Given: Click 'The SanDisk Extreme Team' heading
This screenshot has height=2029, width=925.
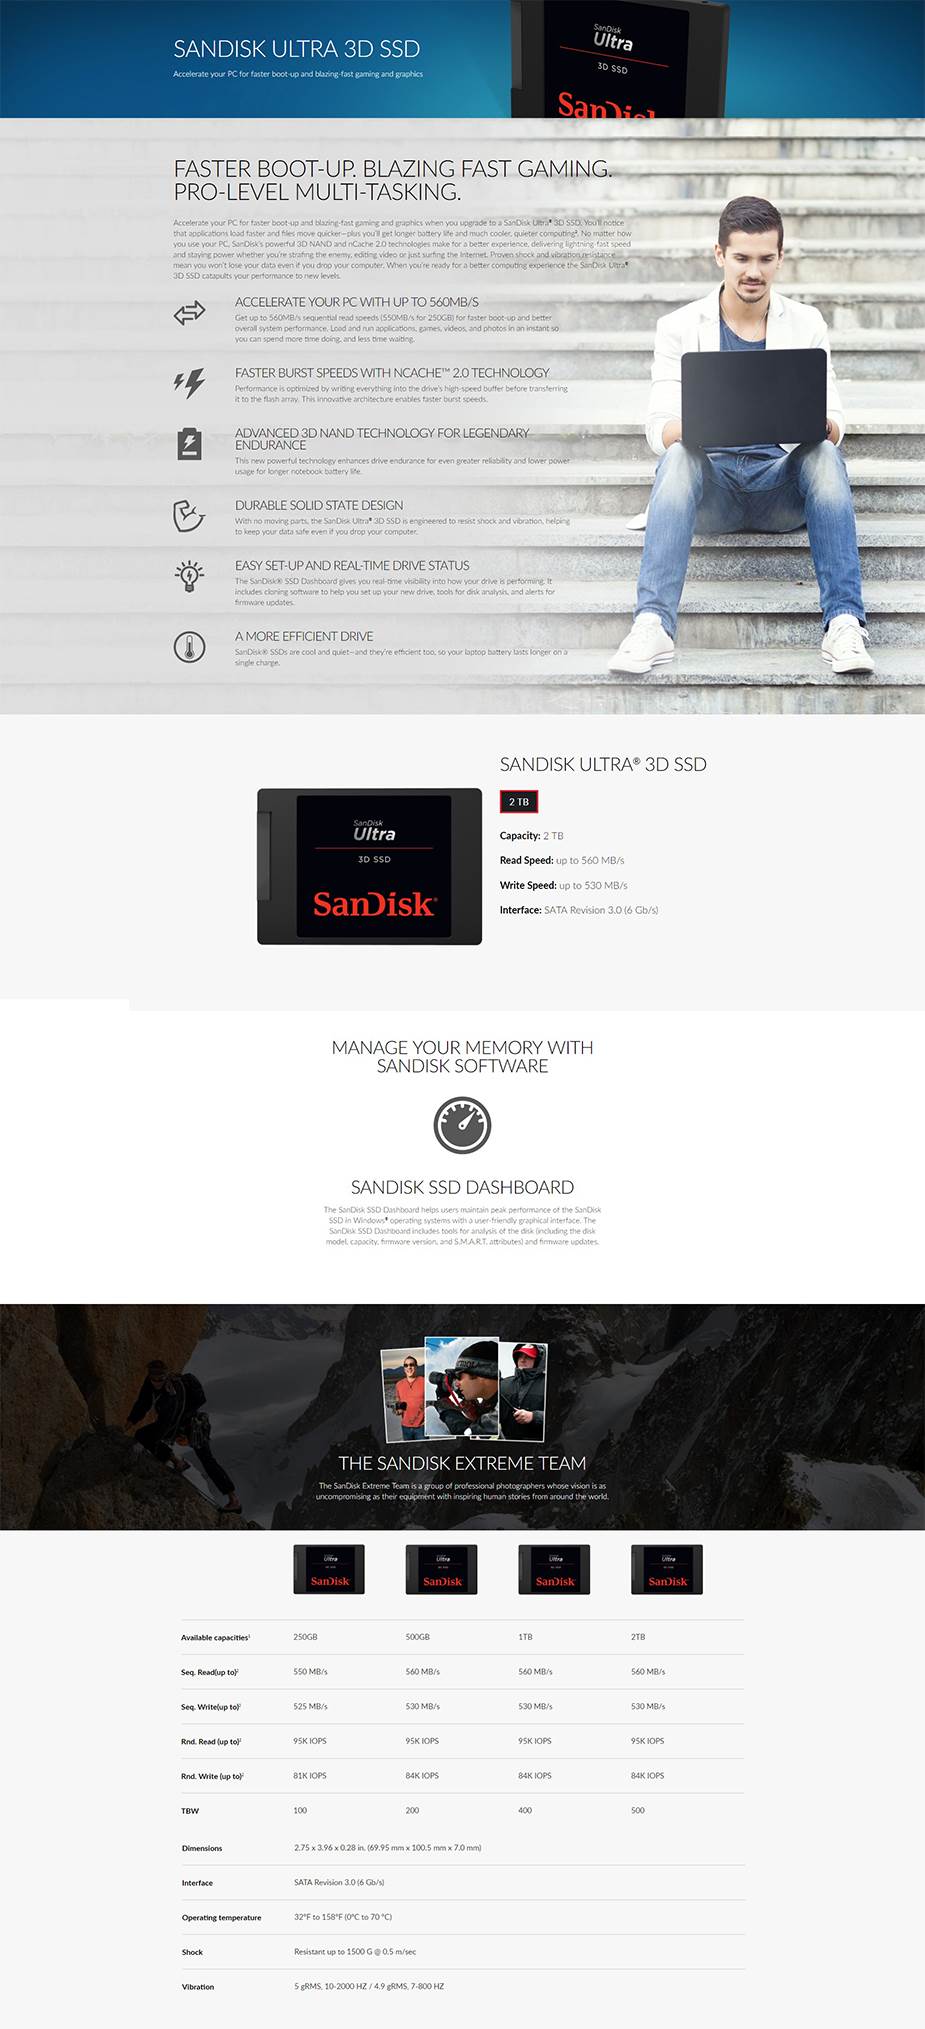Looking at the screenshot, I should 462,1463.
